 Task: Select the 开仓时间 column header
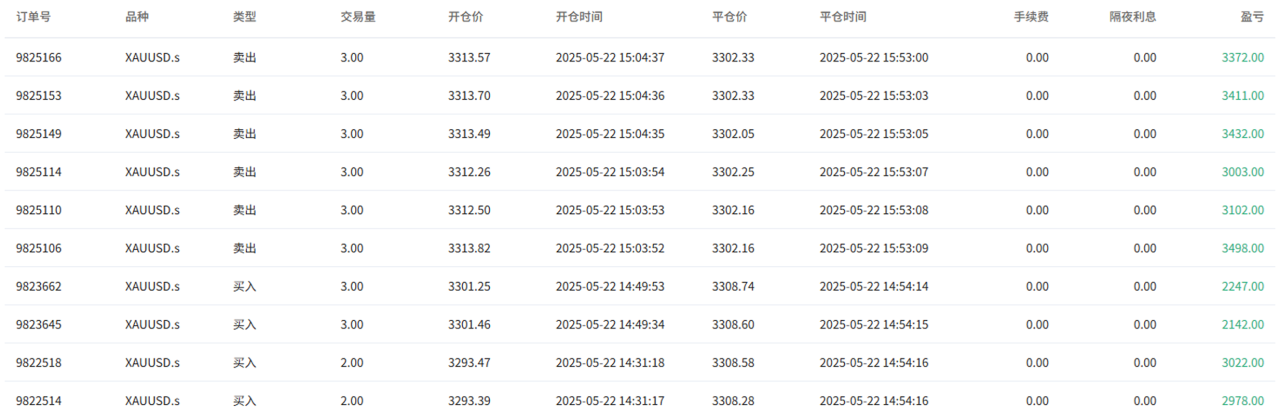pos(580,18)
